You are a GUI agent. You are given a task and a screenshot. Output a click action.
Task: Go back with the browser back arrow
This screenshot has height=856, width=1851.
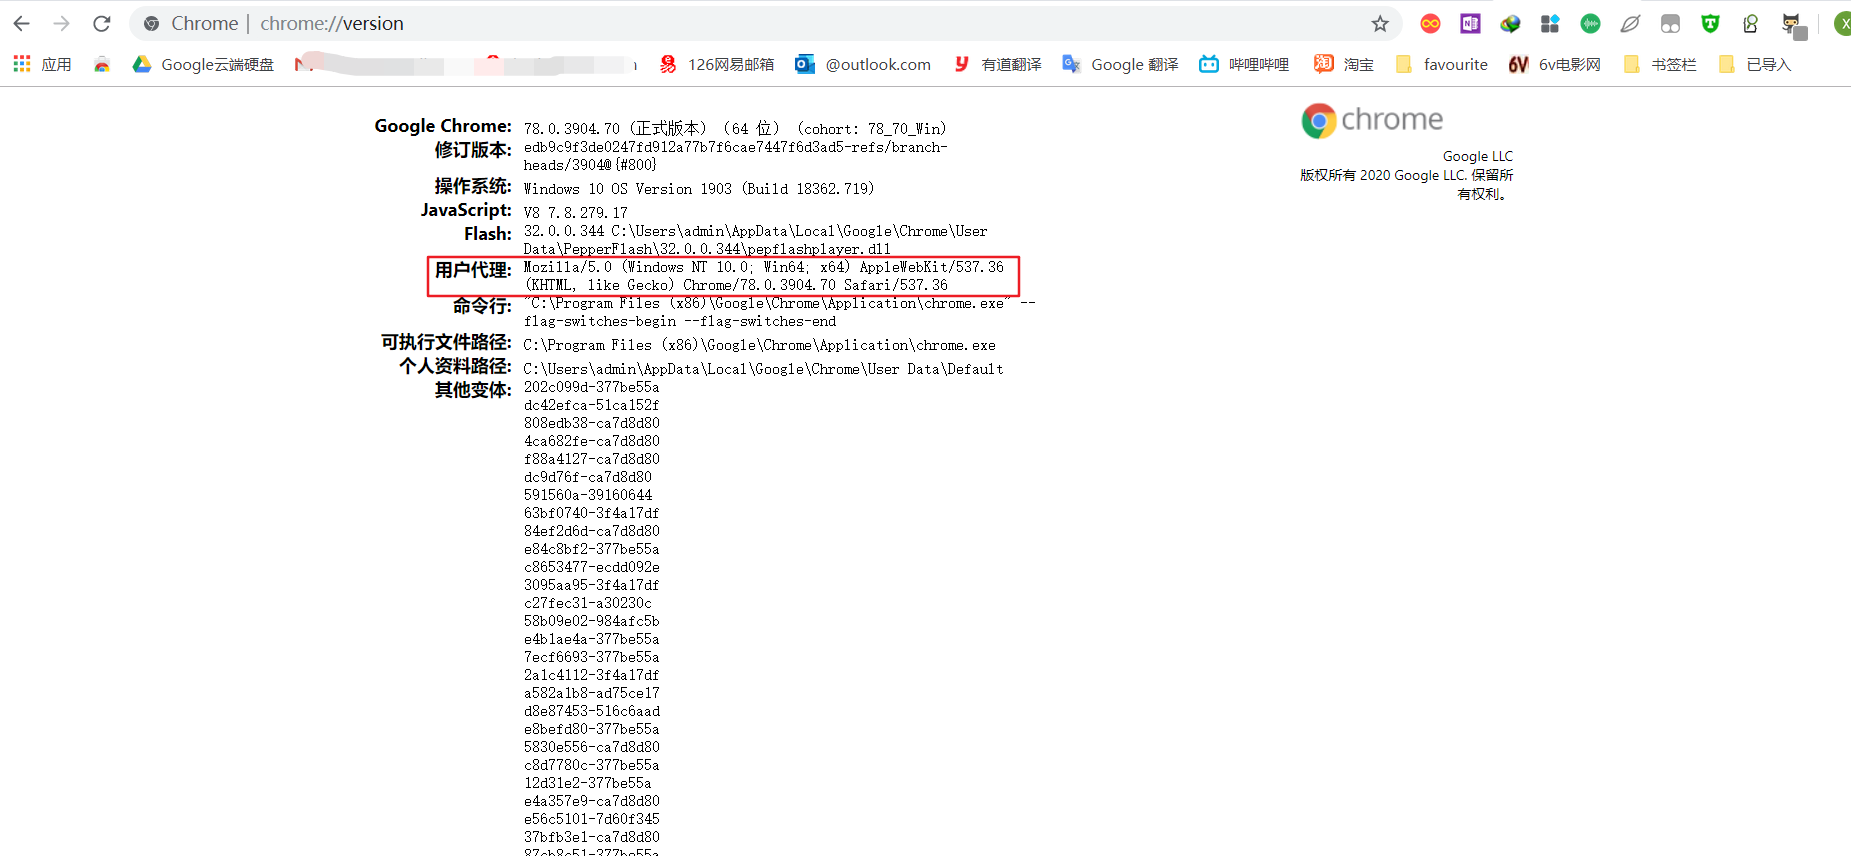tap(22, 23)
